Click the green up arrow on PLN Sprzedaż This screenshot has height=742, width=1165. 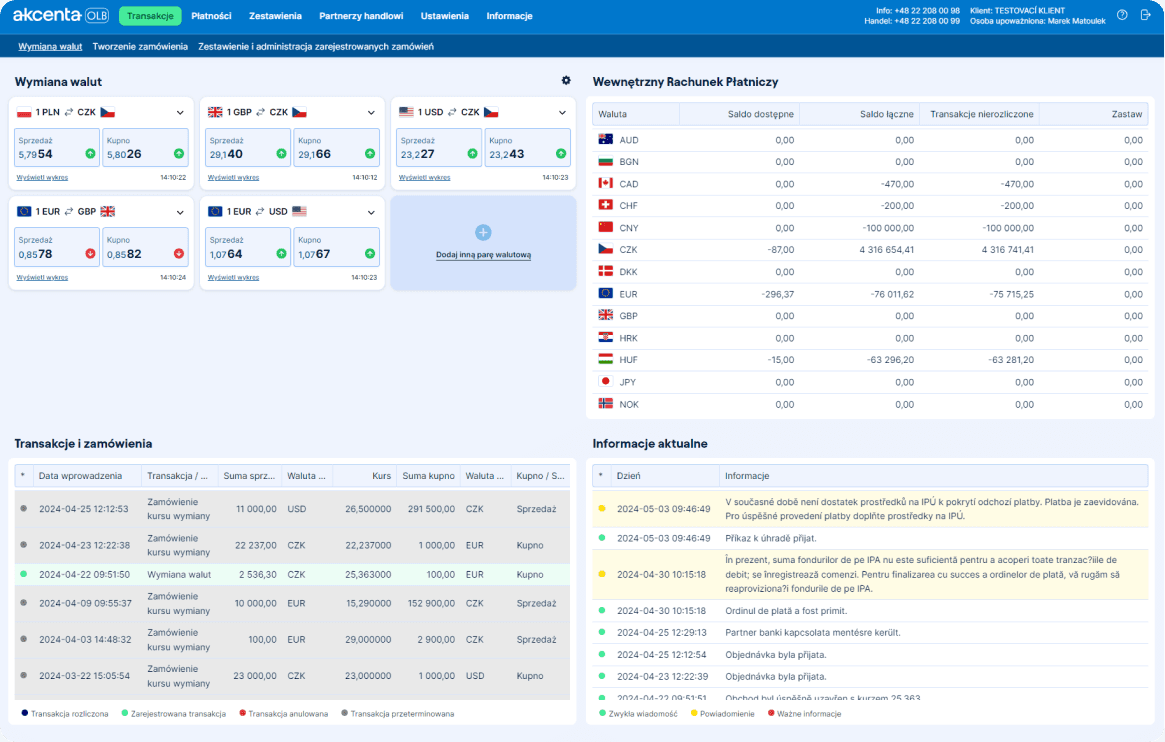[89, 154]
